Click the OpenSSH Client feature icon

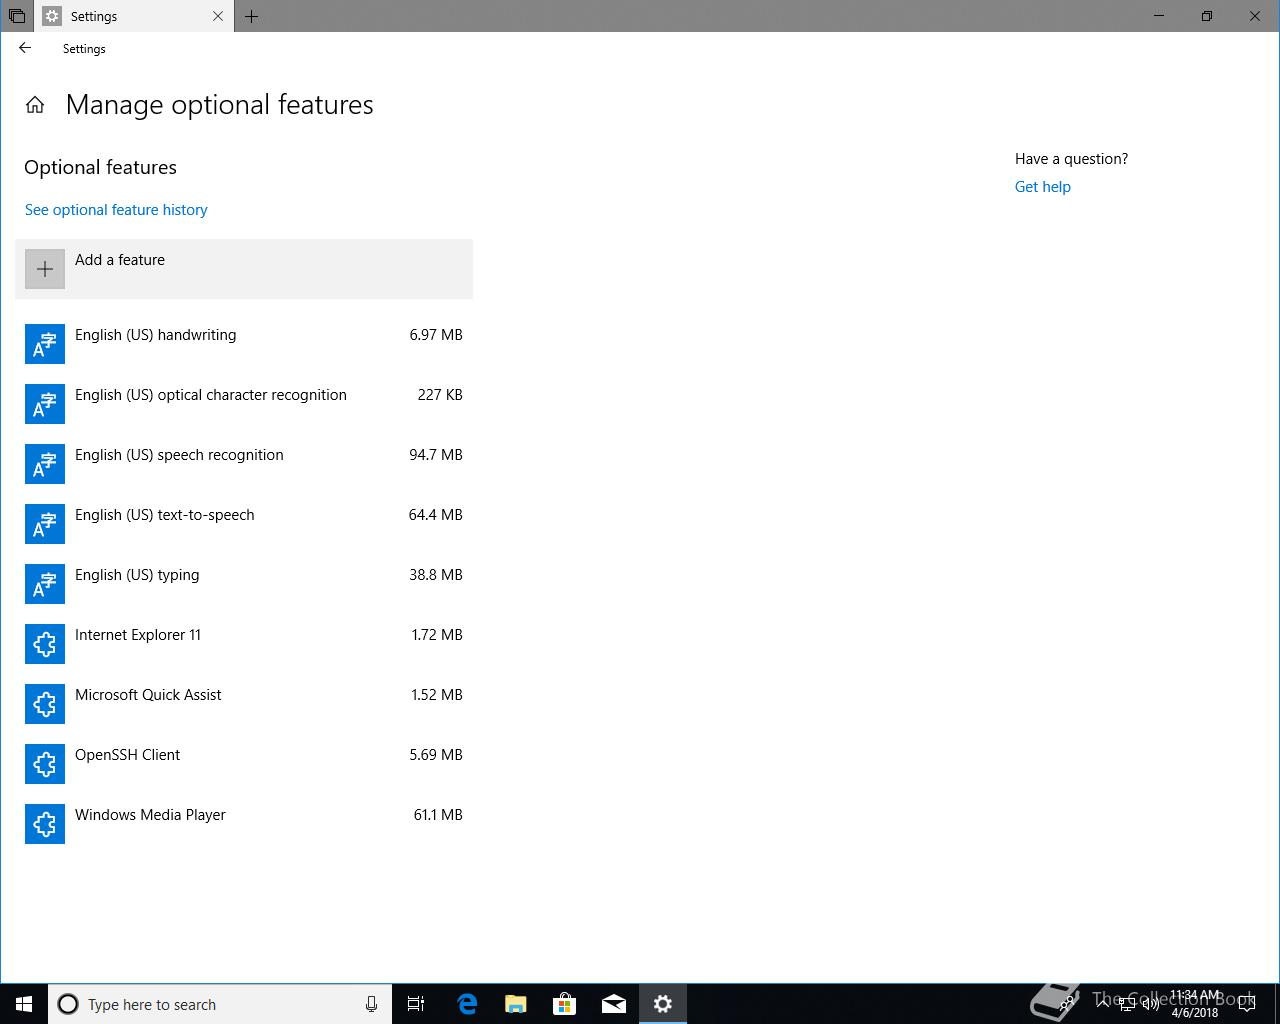[45, 764]
